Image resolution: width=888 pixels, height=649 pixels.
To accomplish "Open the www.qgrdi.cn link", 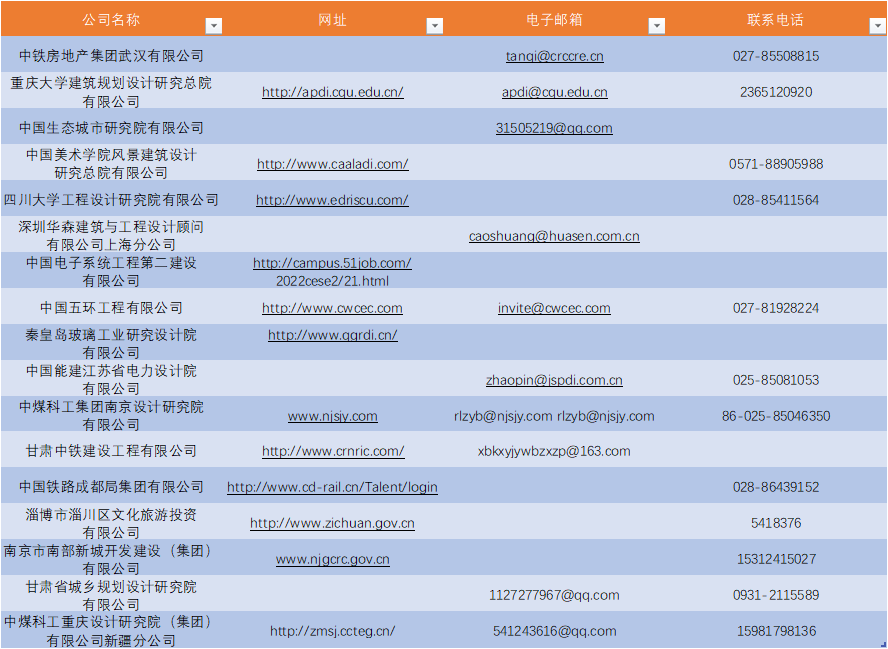I will click(332, 335).
